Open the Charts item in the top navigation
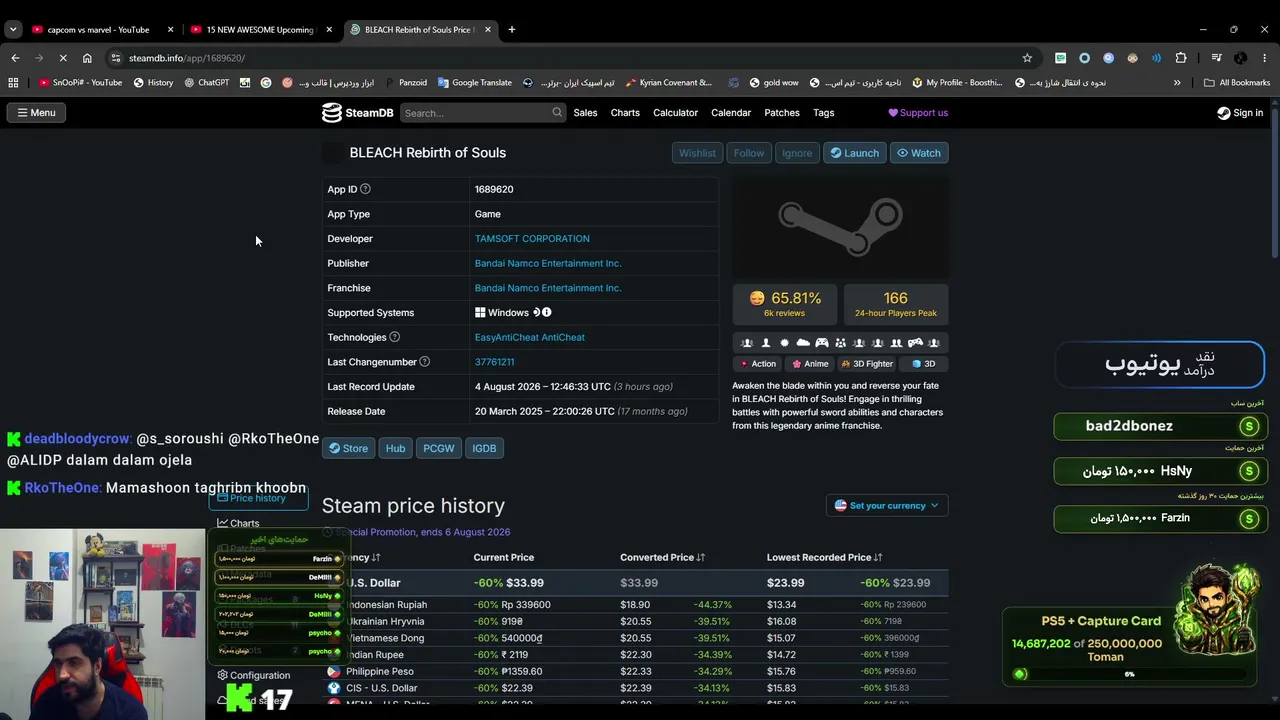 (625, 113)
